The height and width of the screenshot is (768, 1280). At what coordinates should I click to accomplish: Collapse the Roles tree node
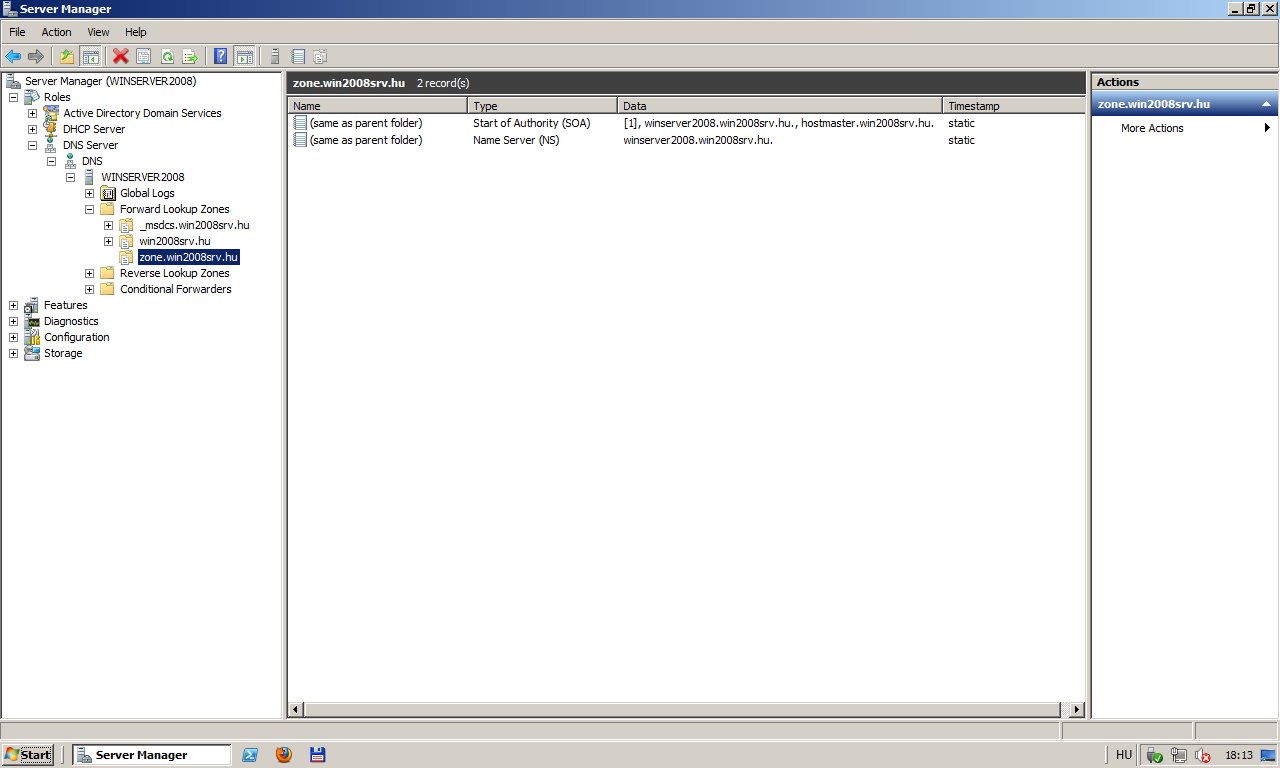point(13,97)
